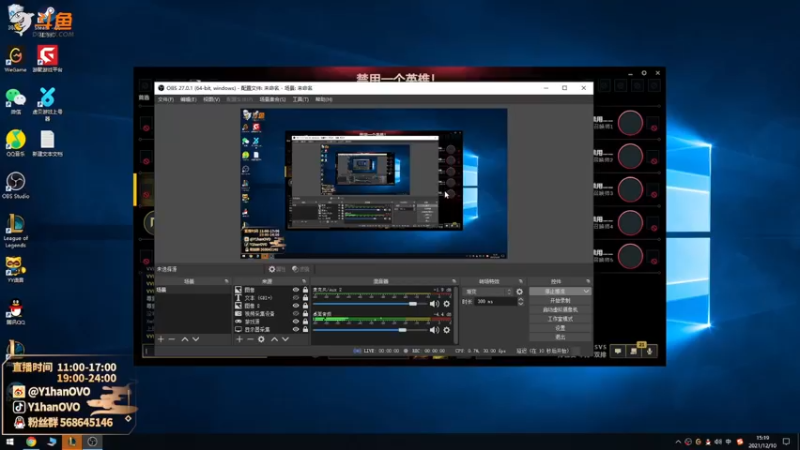
Task: Open the WeGame desktop icon
Action: (x=15, y=59)
